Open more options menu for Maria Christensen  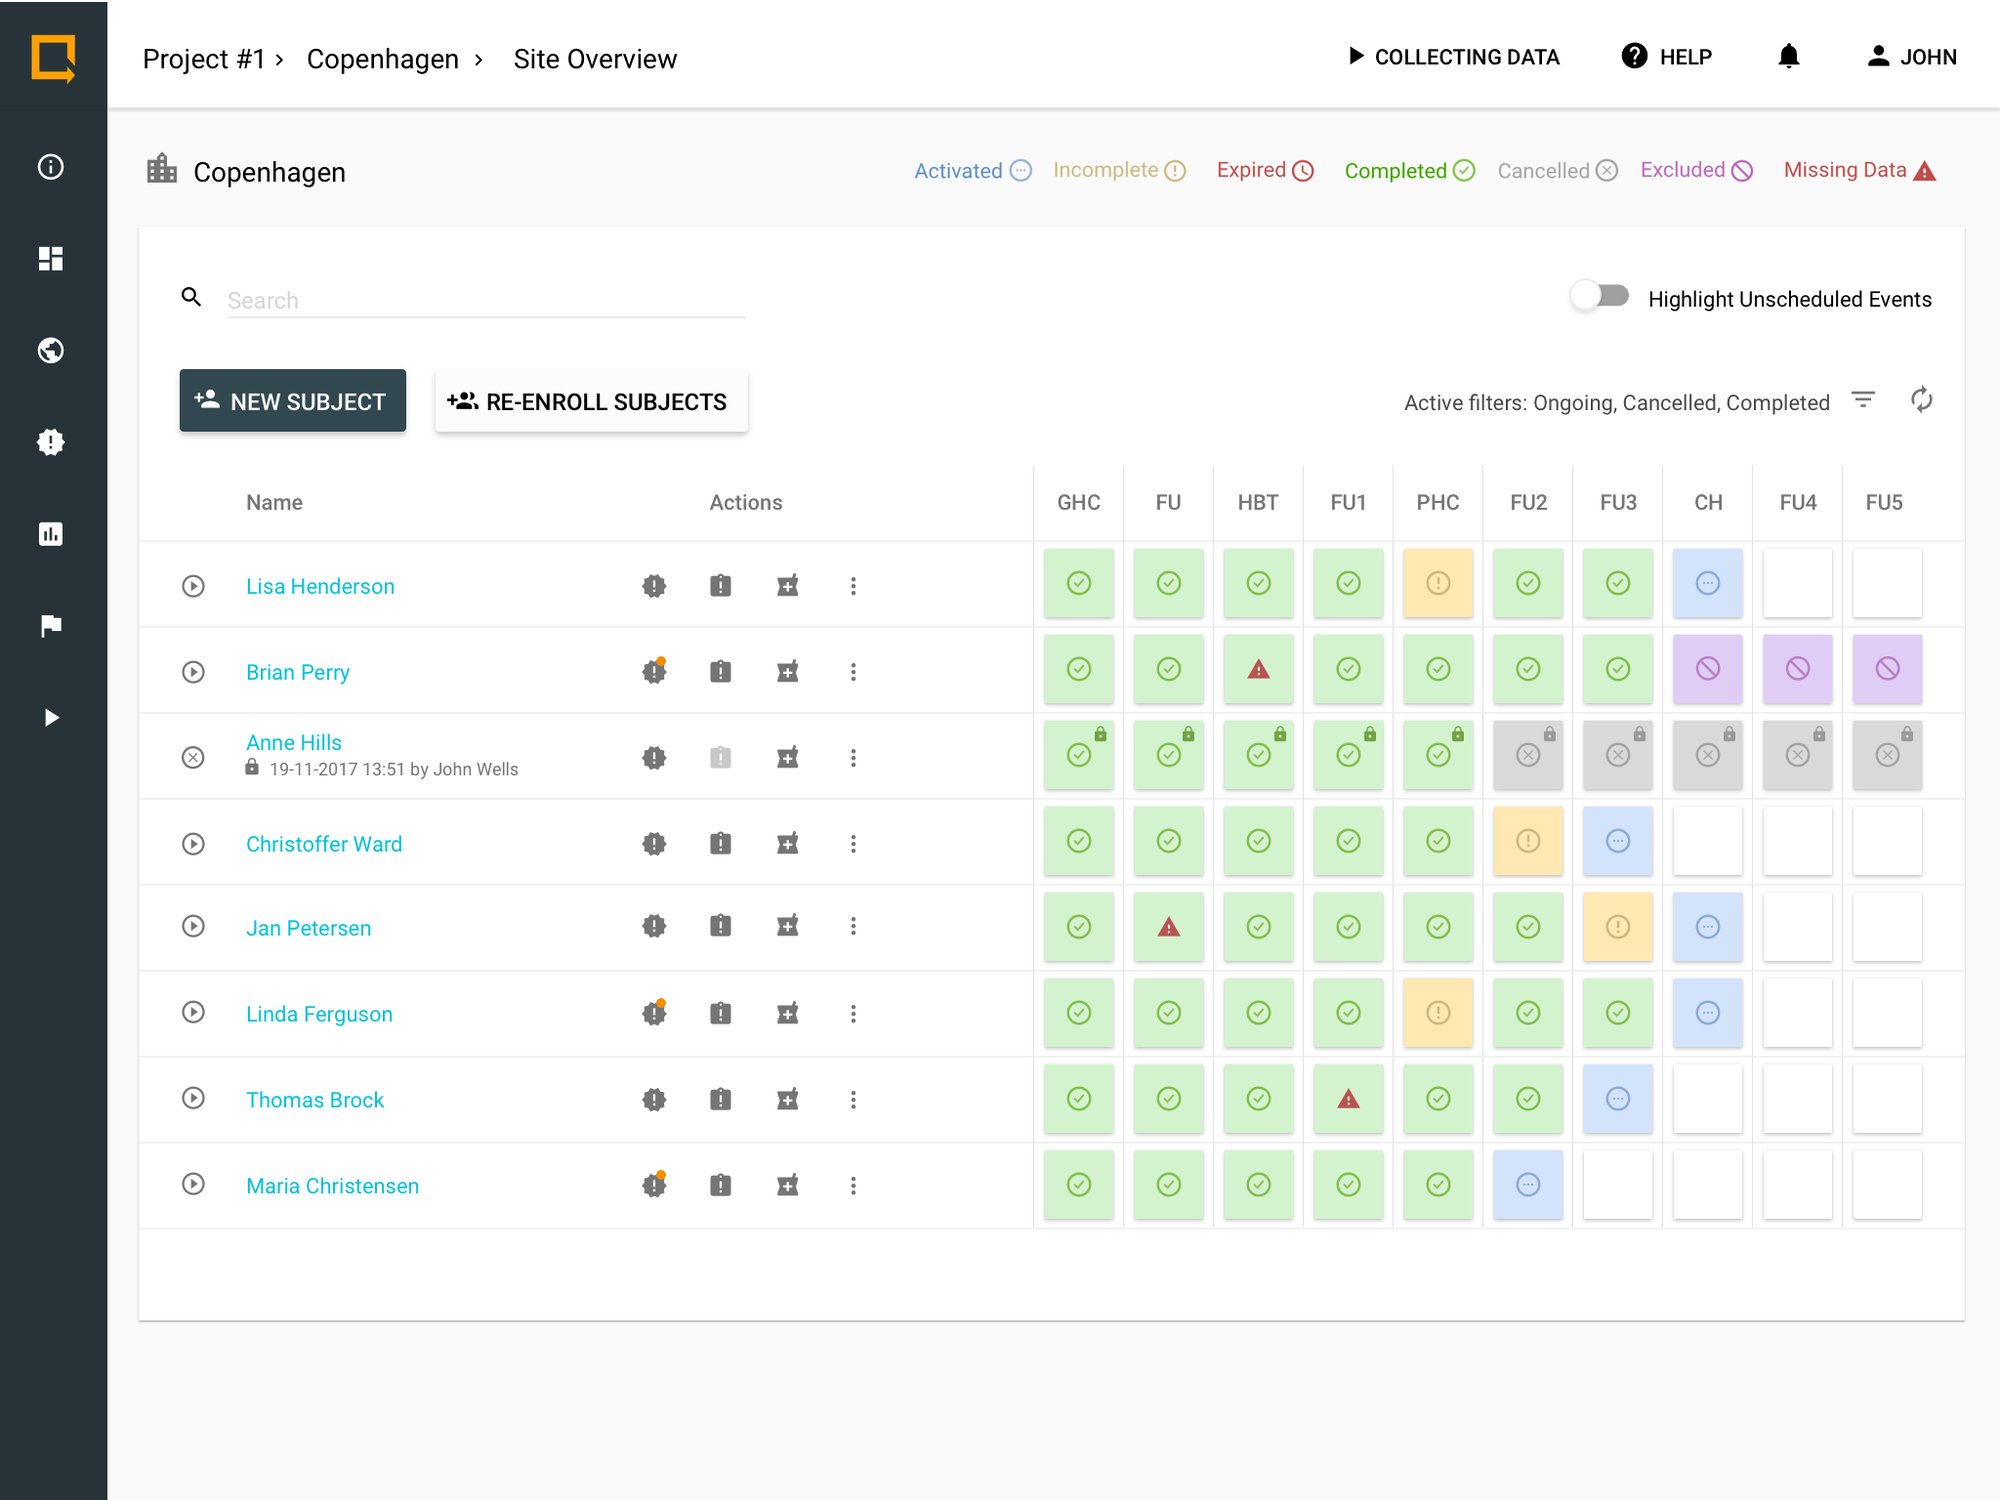pos(853,1186)
